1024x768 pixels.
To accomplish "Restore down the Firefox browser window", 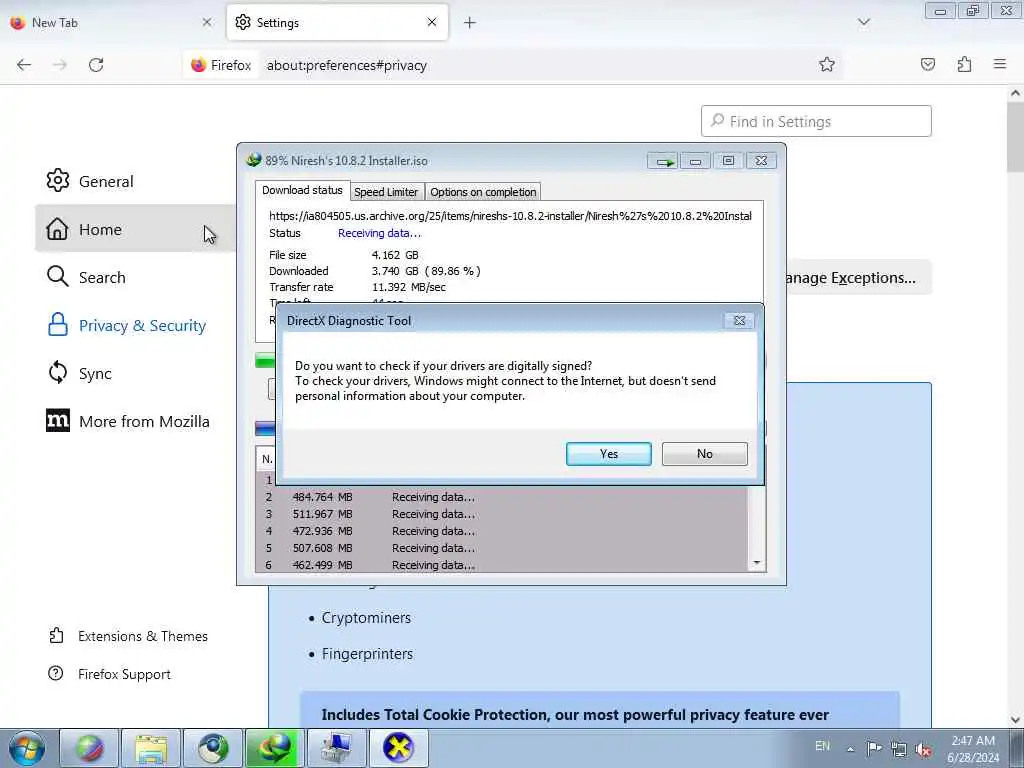I will tap(973, 11).
